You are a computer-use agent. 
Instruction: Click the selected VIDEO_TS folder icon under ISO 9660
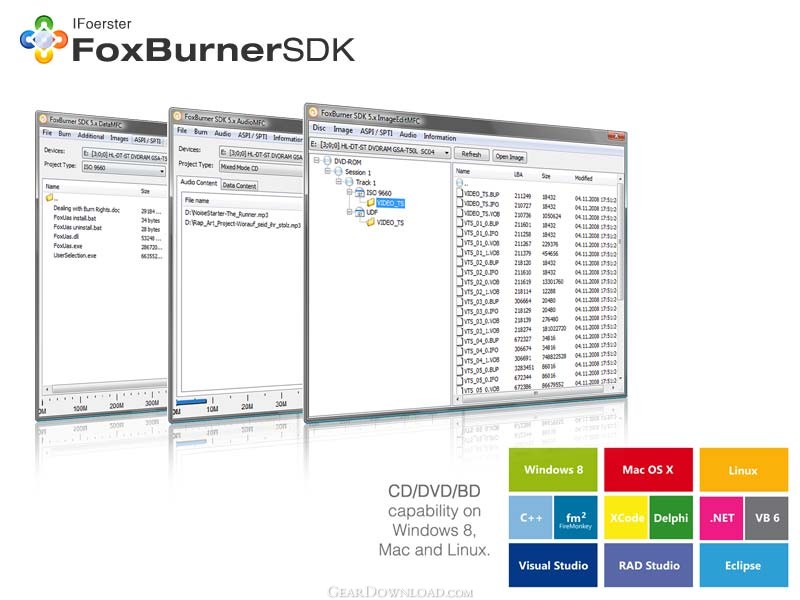point(371,203)
